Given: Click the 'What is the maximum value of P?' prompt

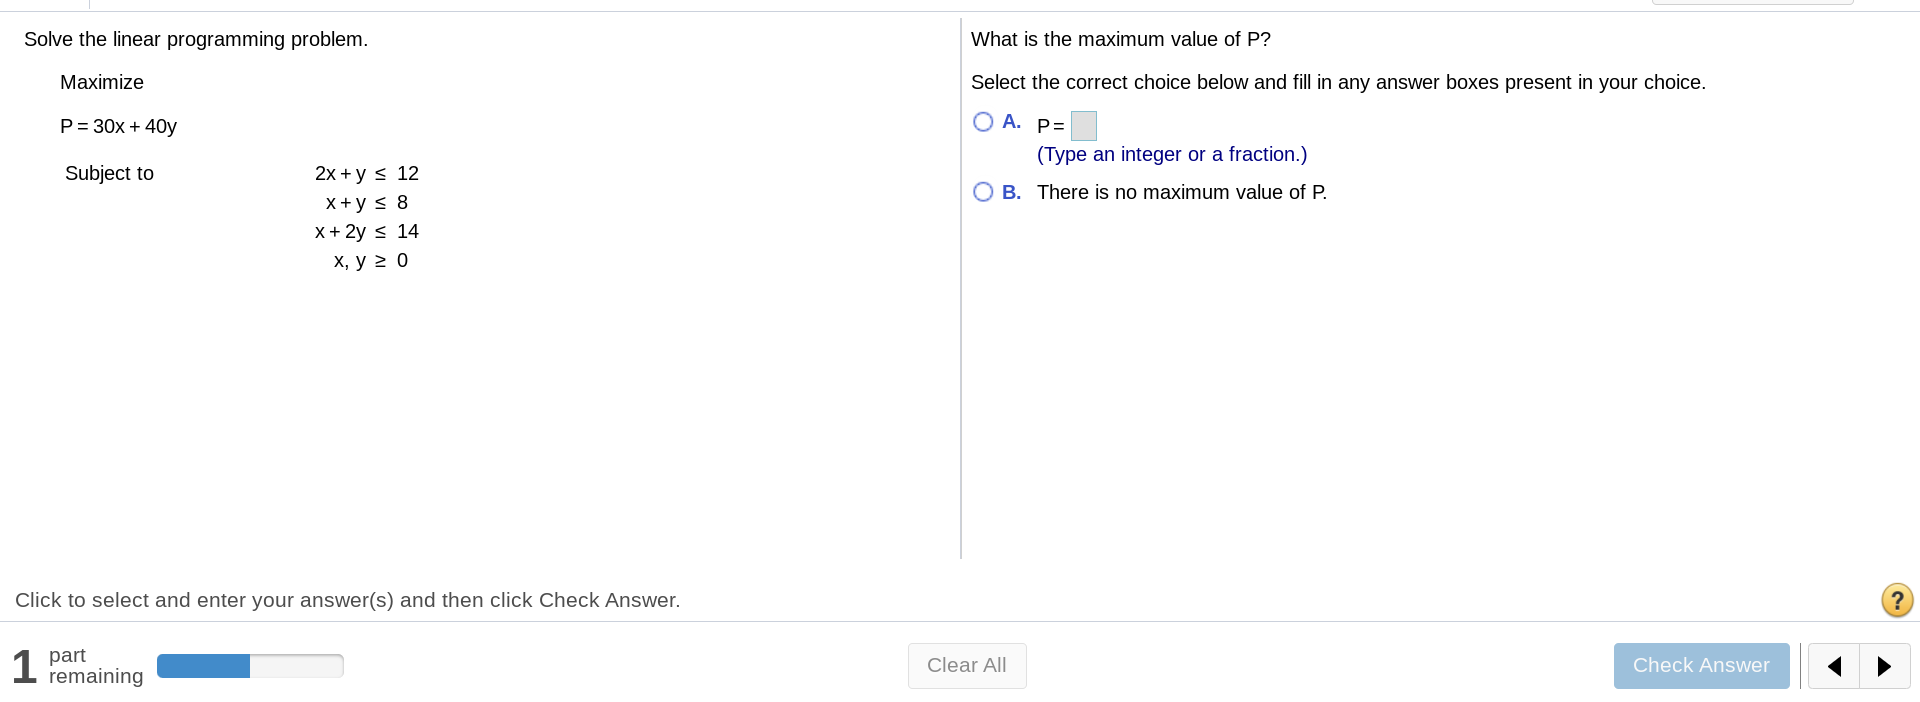Looking at the screenshot, I should 1121,39.
